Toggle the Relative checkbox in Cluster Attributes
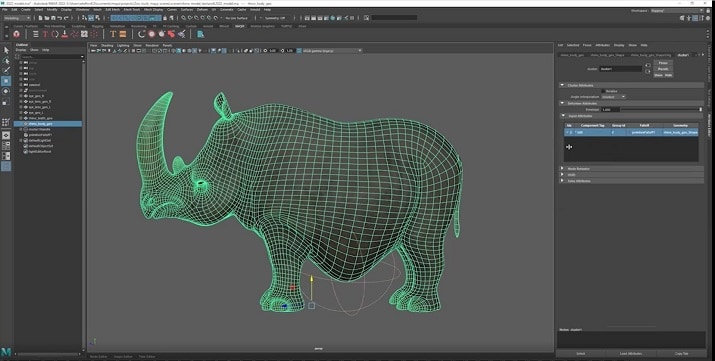This screenshot has width=715, height=361. tap(603, 91)
